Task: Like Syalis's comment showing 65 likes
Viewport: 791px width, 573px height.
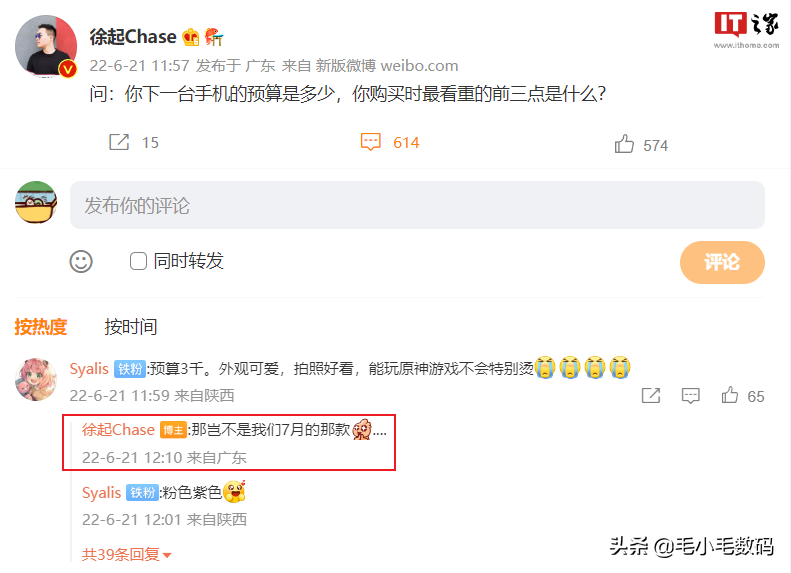Action: click(x=730, y=395)
